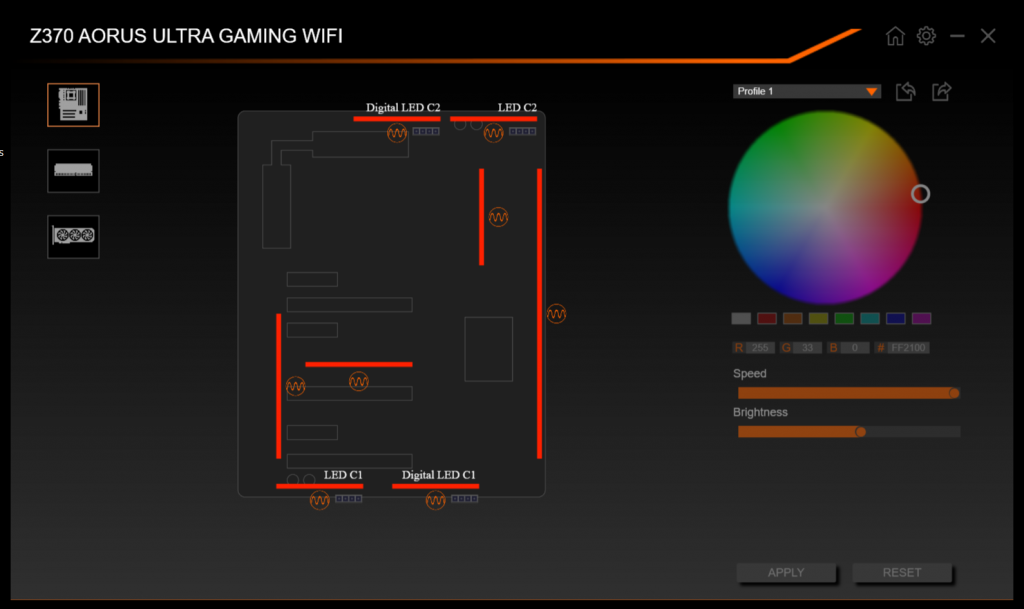Pick the blue color swatch
Screen dimensions: 1024x609
tap(895, 319)
